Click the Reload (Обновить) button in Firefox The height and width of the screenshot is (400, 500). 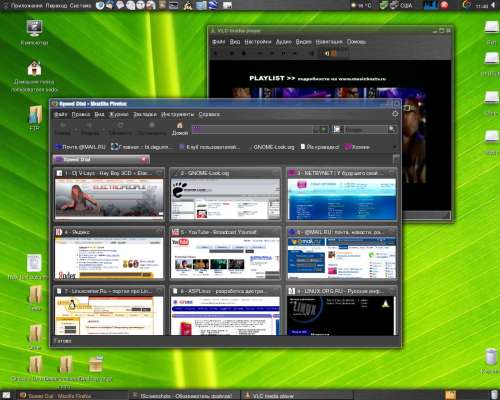point(120,129)
